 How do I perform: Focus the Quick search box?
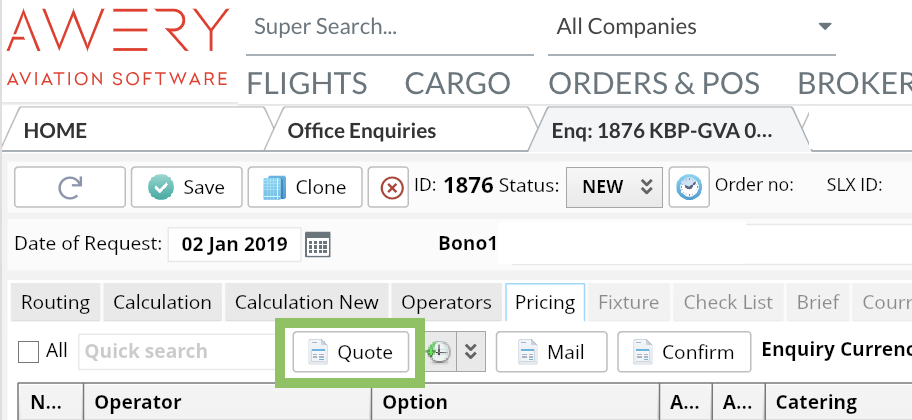tap(175, 352)
